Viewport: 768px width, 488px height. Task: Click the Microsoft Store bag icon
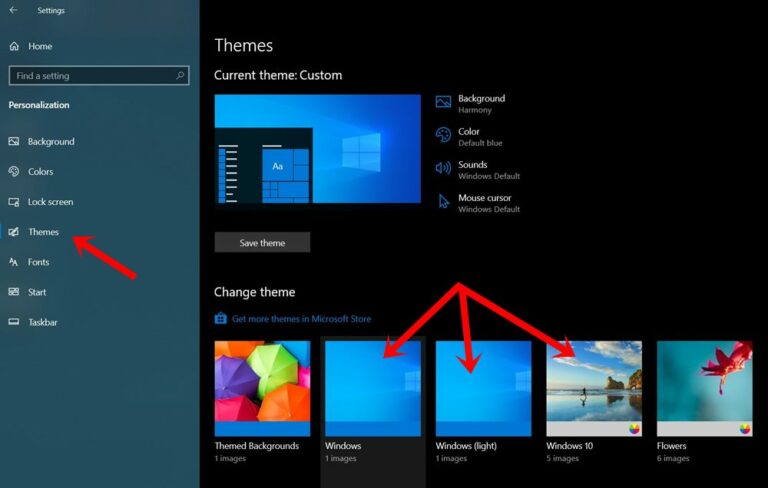pyautogui.click(x=220, y=318)
